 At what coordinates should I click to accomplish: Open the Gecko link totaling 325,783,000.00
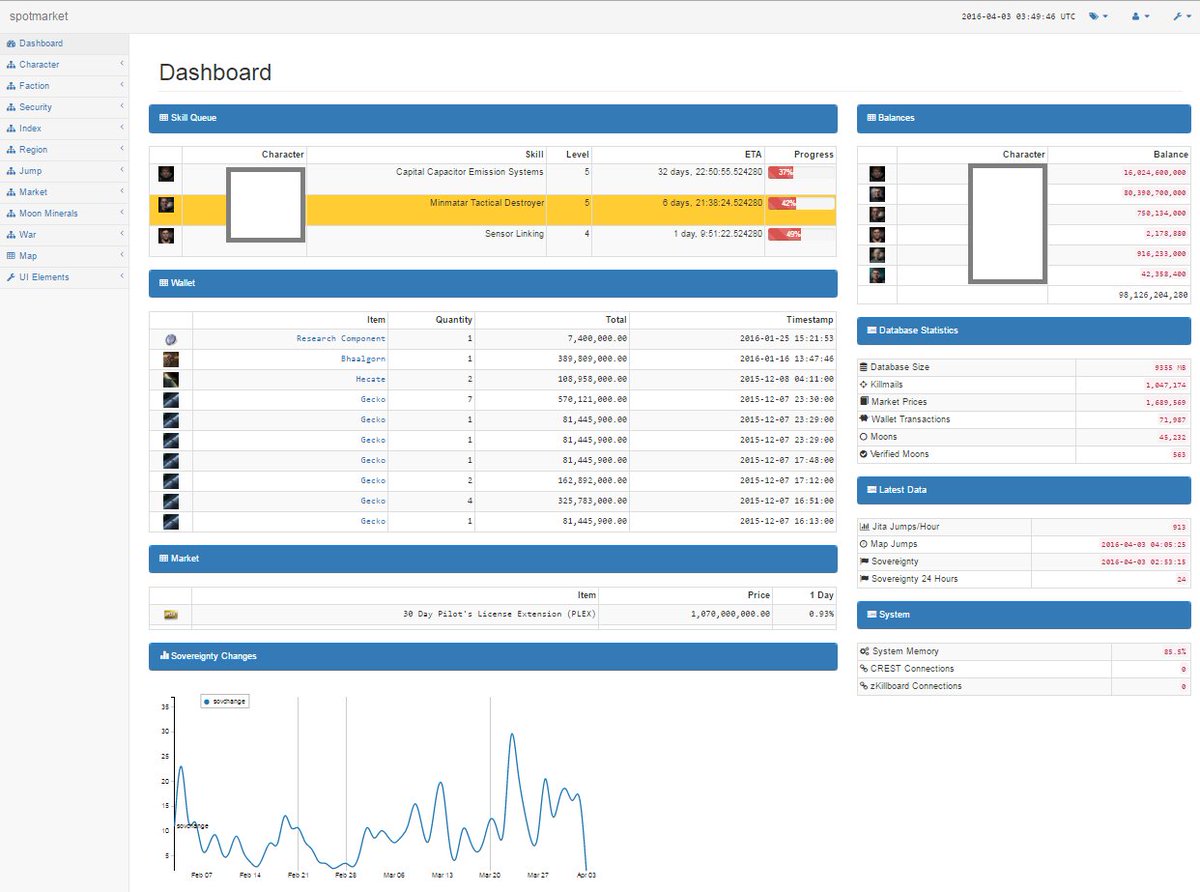pos(373,501)
